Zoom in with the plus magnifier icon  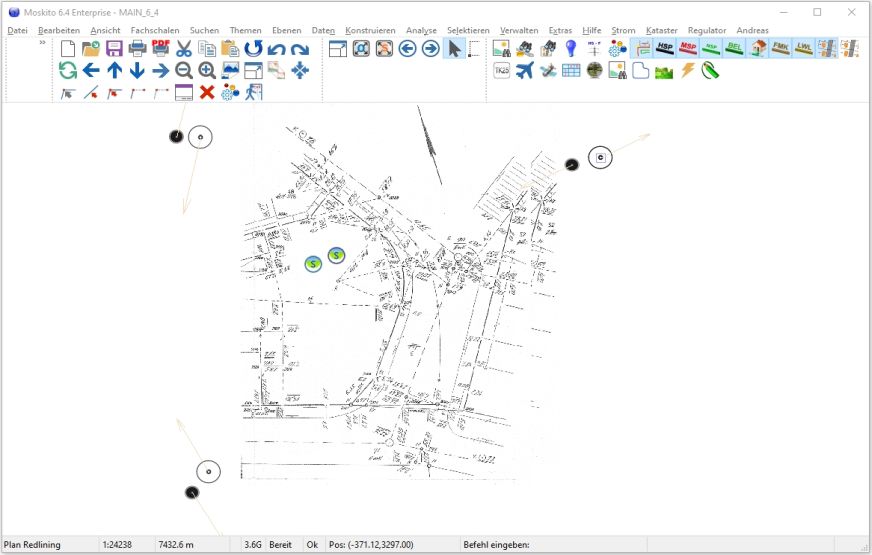pyautogui.click(x=207, y=70)
